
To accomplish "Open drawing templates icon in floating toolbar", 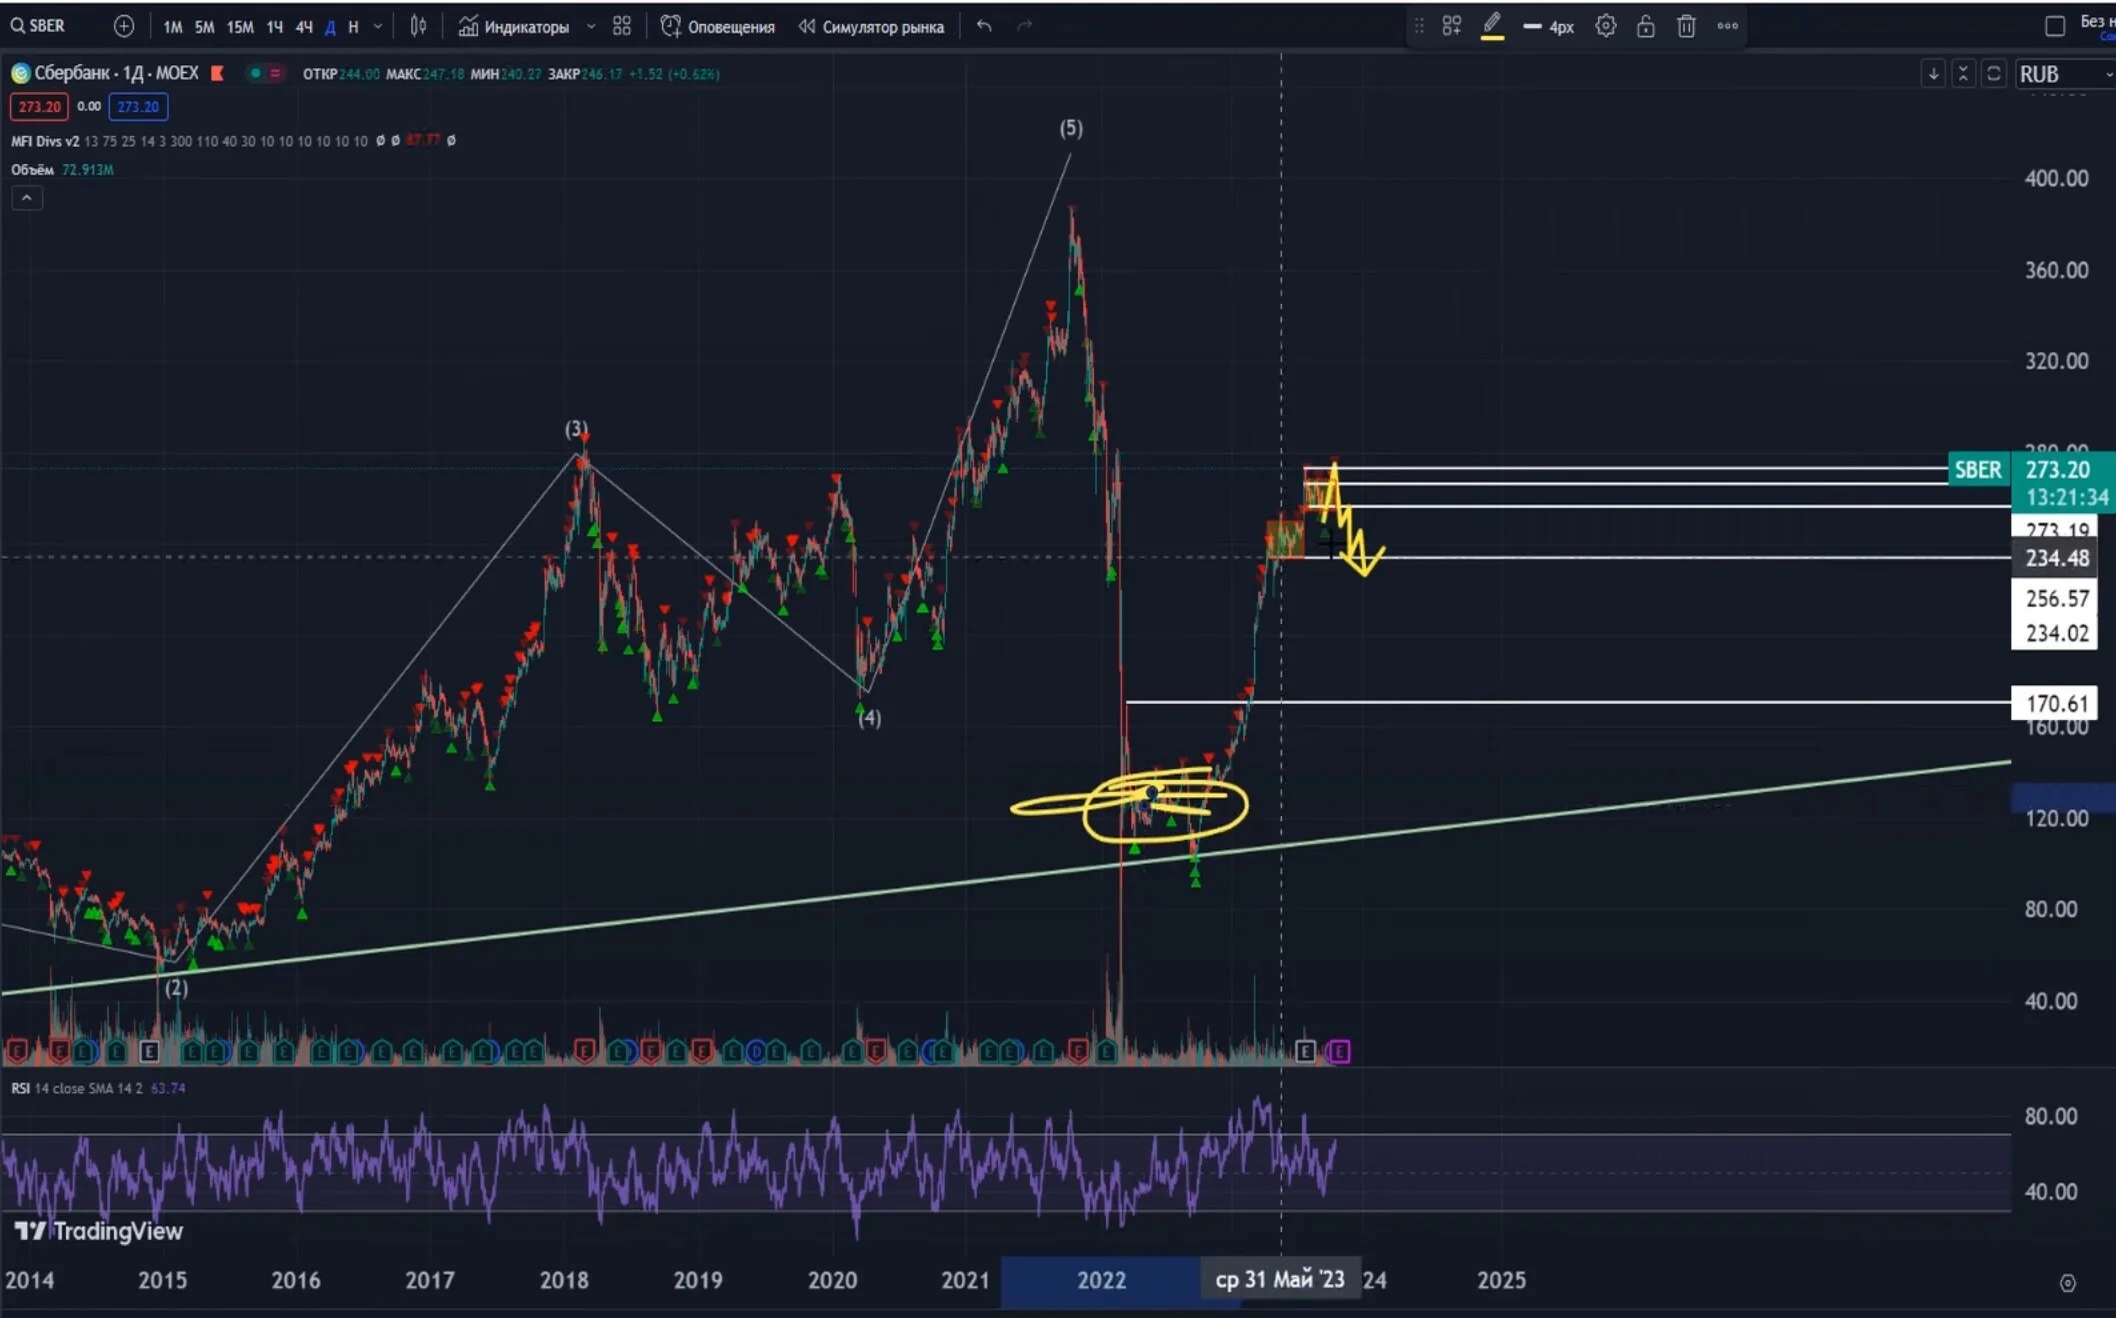I will [1452, 26].
